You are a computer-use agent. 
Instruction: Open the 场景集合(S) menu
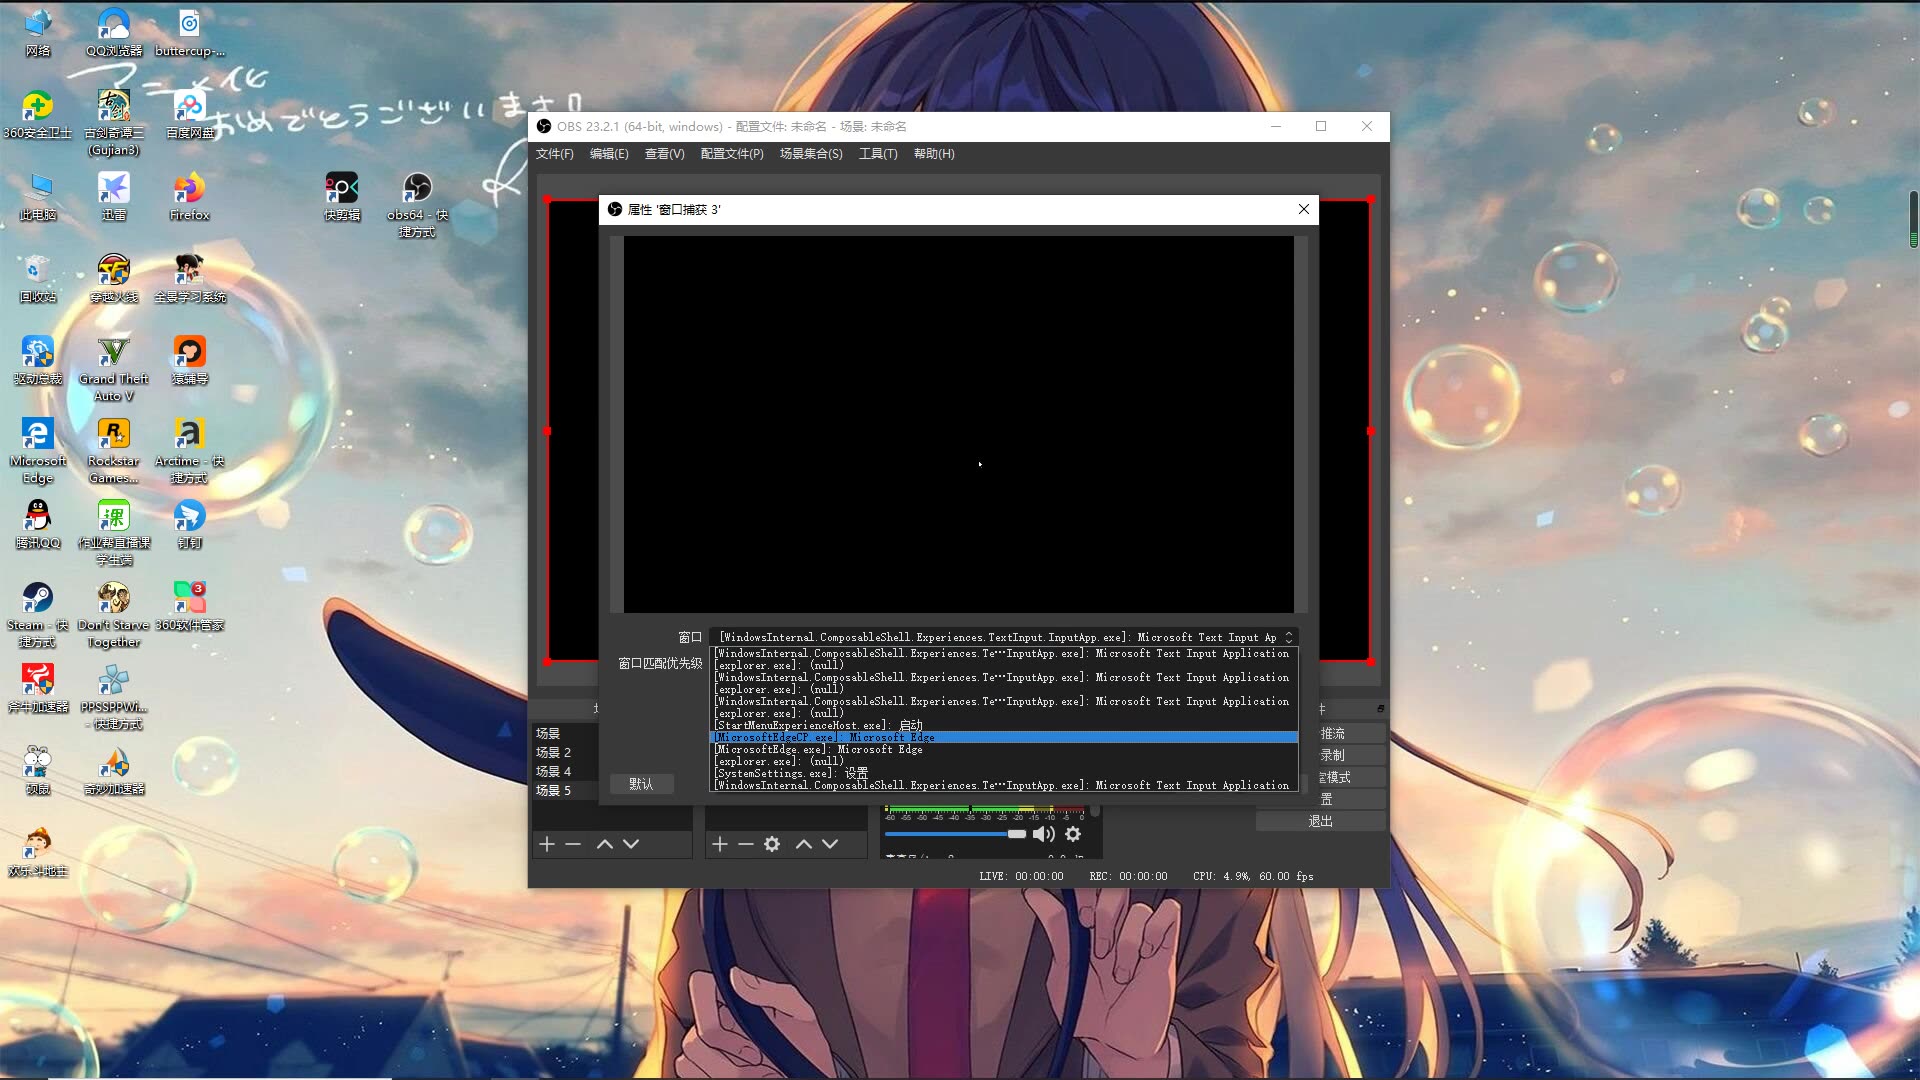tap(811, 154)
